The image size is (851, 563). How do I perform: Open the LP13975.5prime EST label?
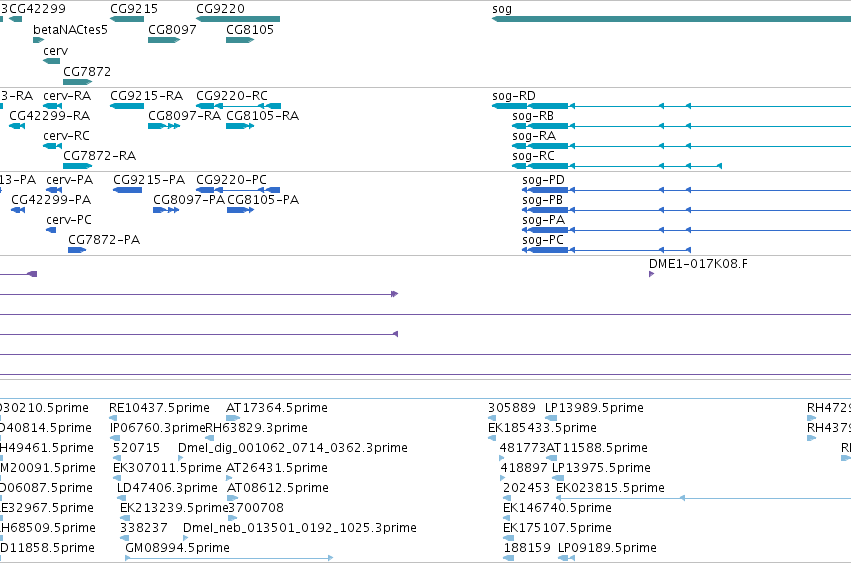click(601, 469)
